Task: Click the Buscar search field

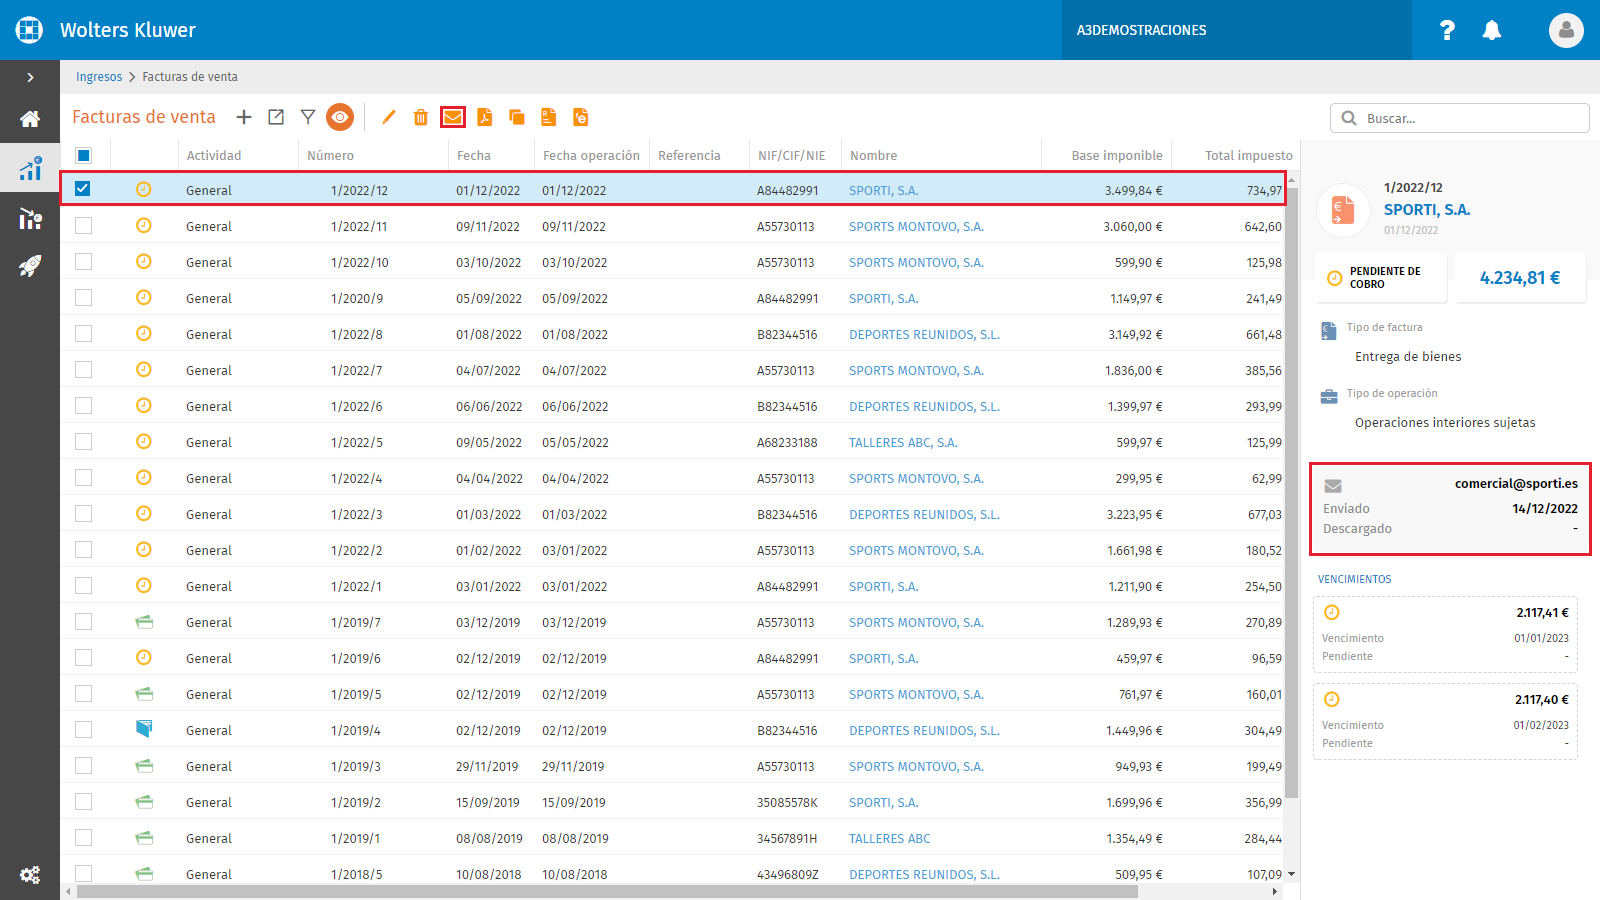Action: [1460, 118]
